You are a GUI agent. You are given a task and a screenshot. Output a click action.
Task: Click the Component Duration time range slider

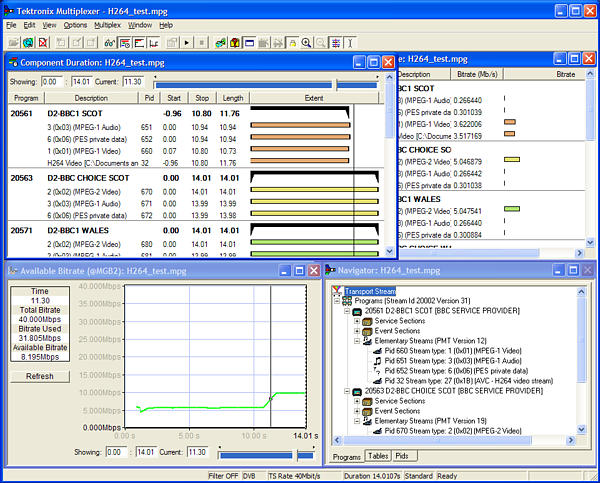tap(266, 85)
